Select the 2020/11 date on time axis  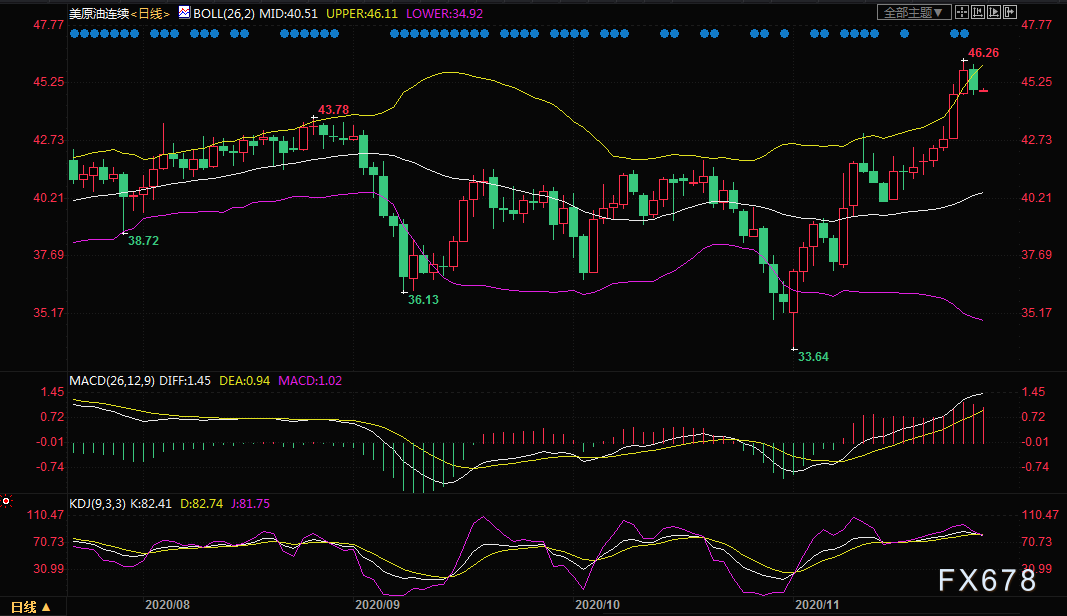coord(817,604)
